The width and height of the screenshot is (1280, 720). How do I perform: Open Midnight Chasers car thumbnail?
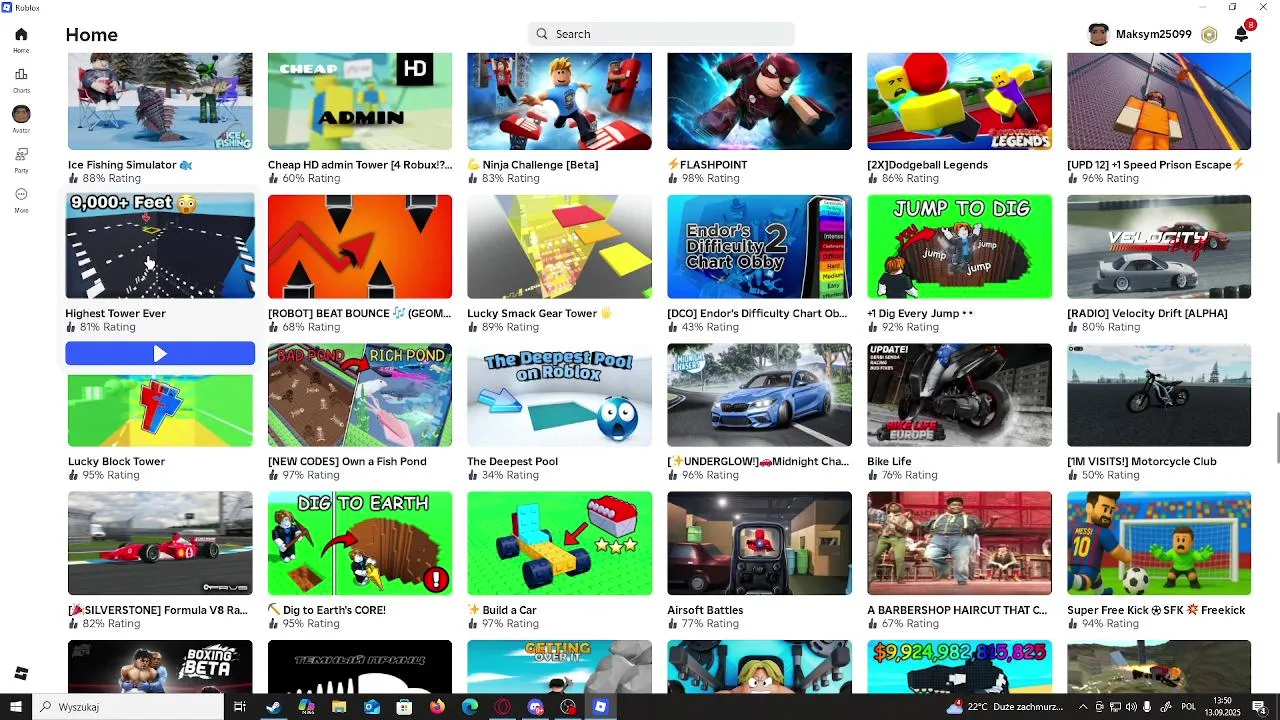(759, 395)
